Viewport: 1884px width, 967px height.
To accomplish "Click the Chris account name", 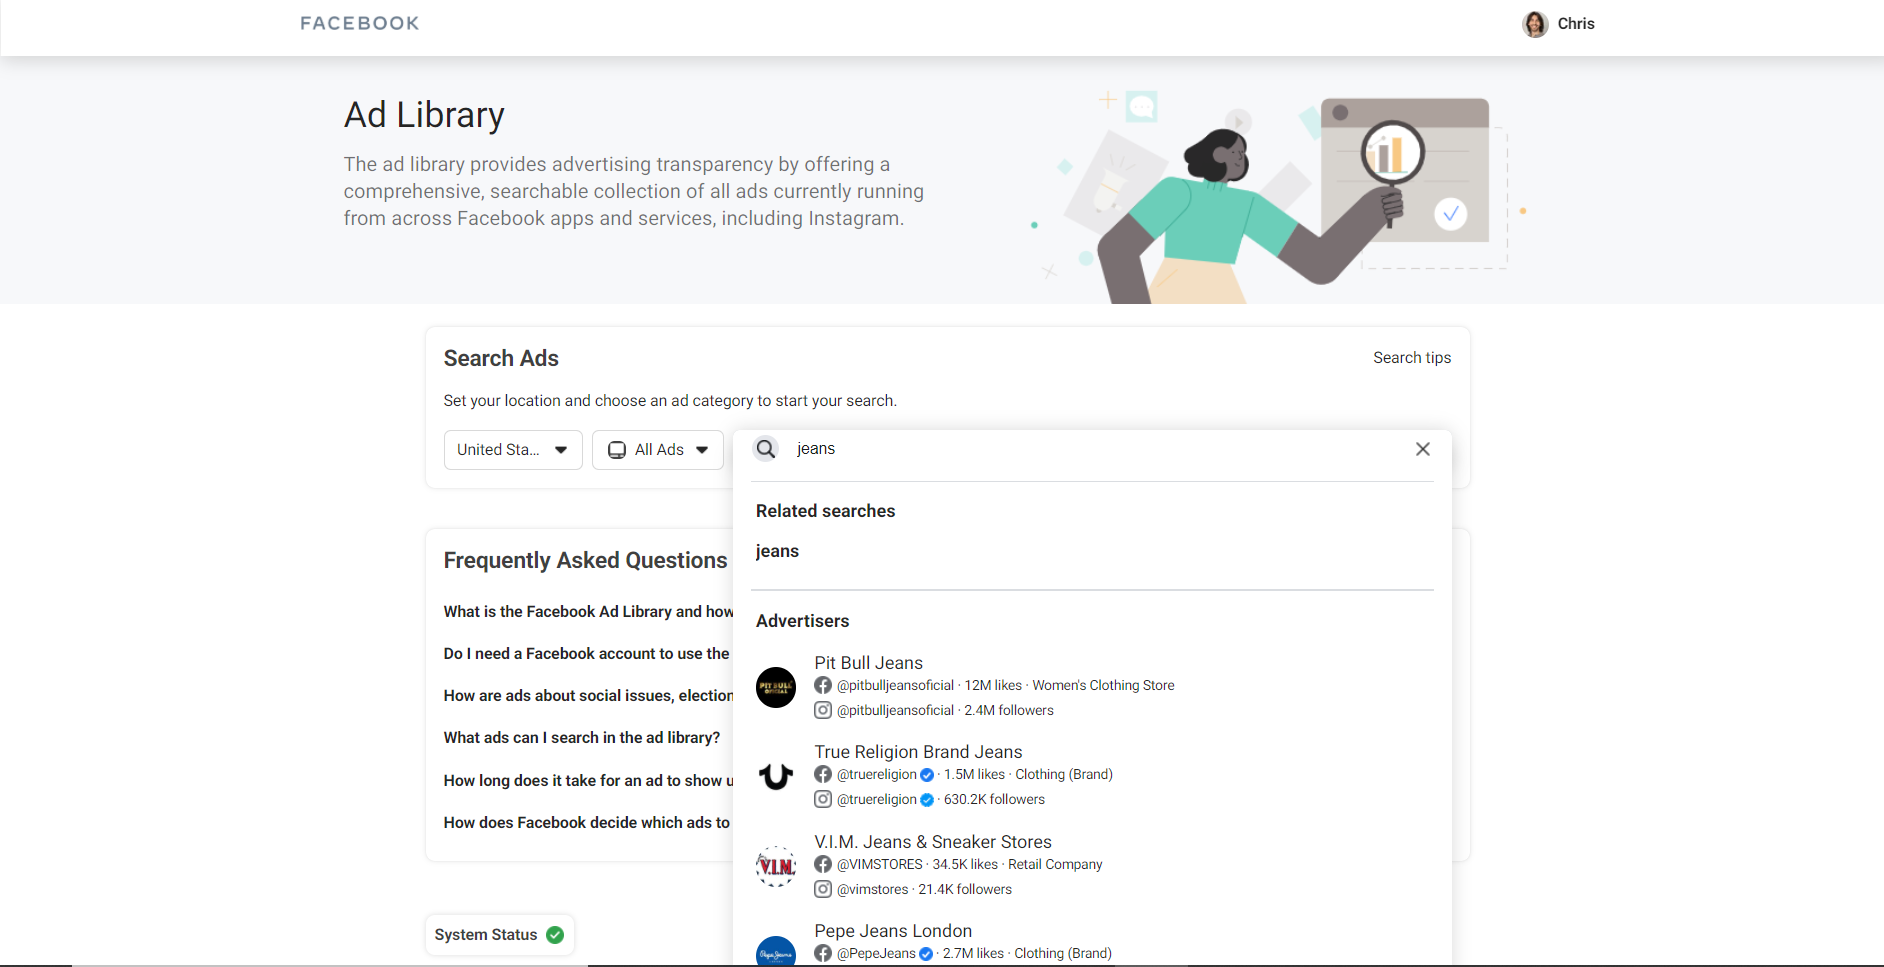I will click(1575, 24).
